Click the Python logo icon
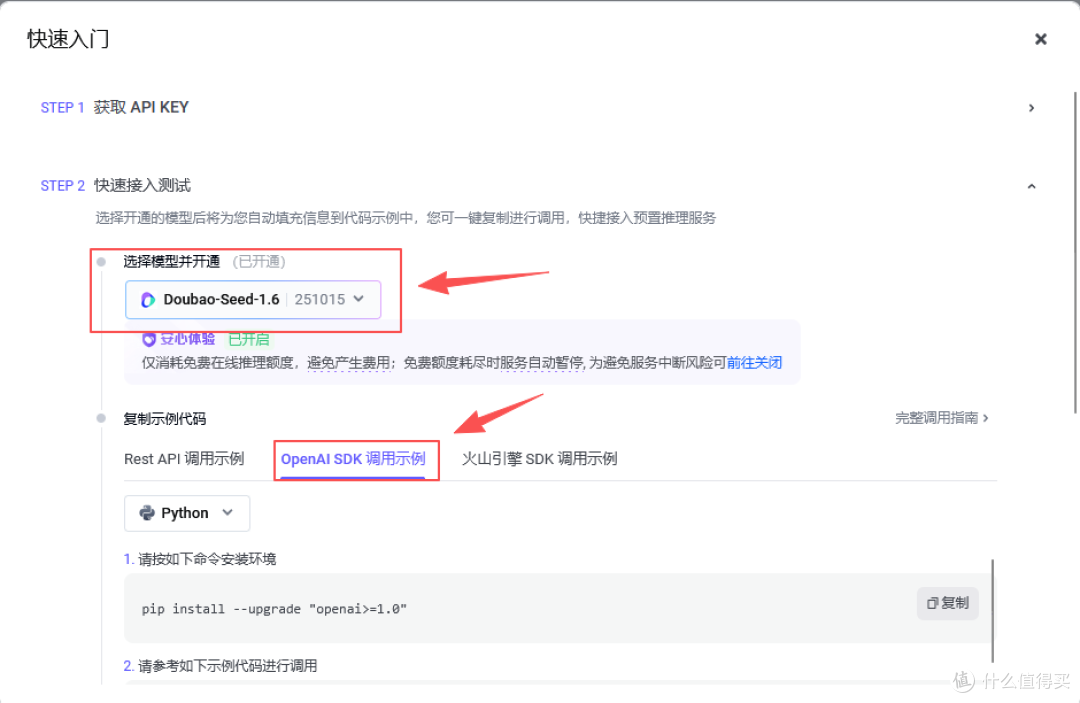Image resolution: width=1080 pixels, height=703 pixels. pyautogui.click(x=147, y=513)
